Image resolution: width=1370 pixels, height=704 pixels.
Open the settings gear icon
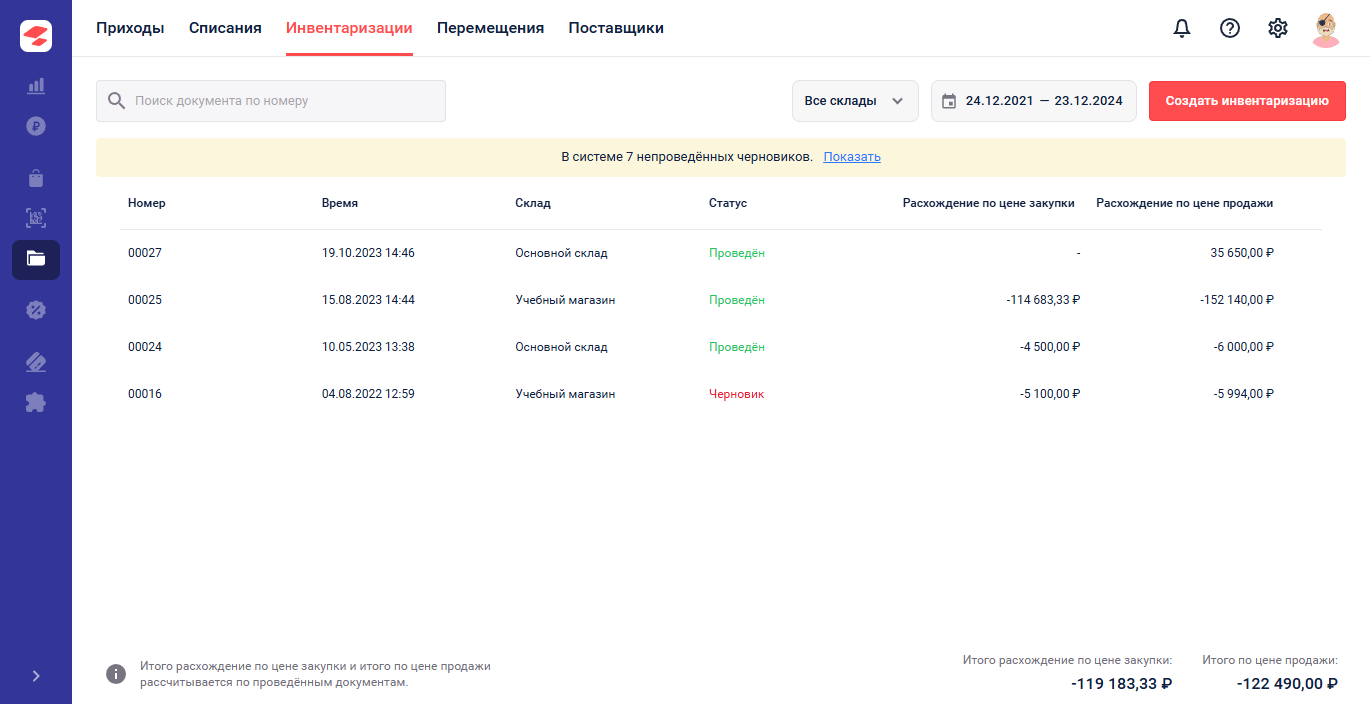tap(1278, 28)
